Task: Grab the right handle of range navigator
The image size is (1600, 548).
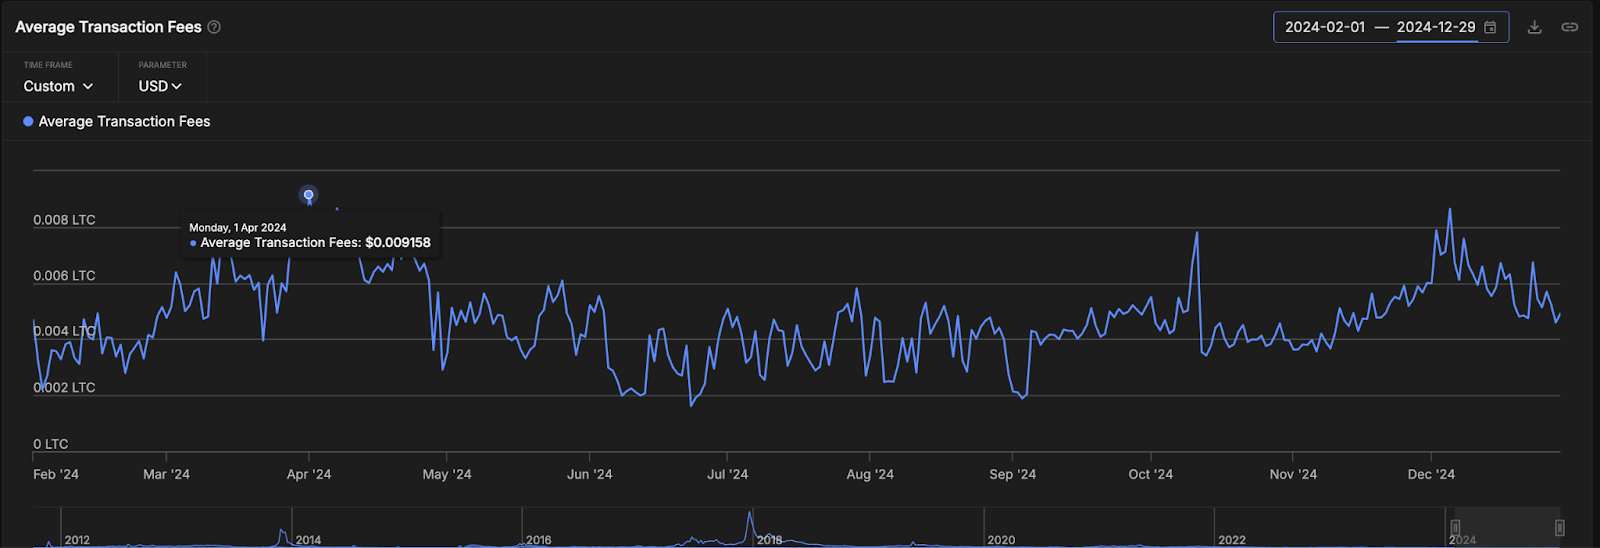Action: [x=1559, y=527]
